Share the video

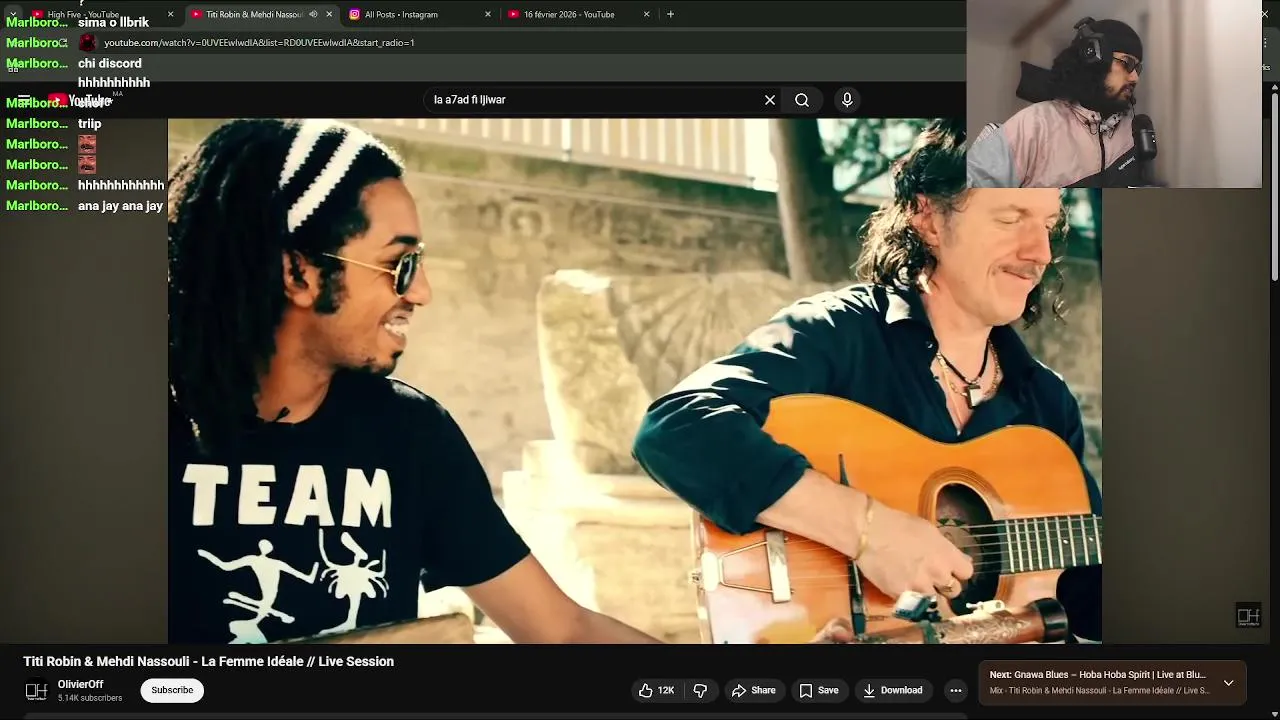coord(753,690)
